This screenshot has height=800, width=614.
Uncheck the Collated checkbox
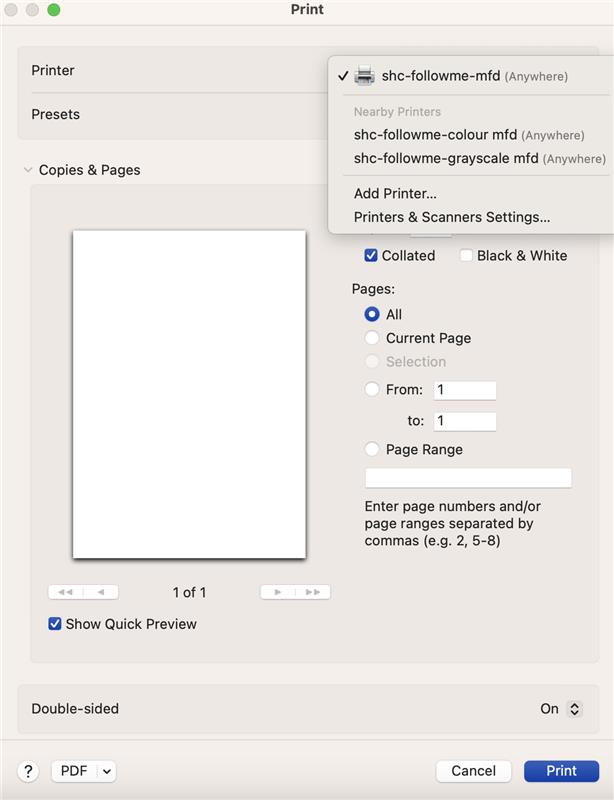point(371,255)
